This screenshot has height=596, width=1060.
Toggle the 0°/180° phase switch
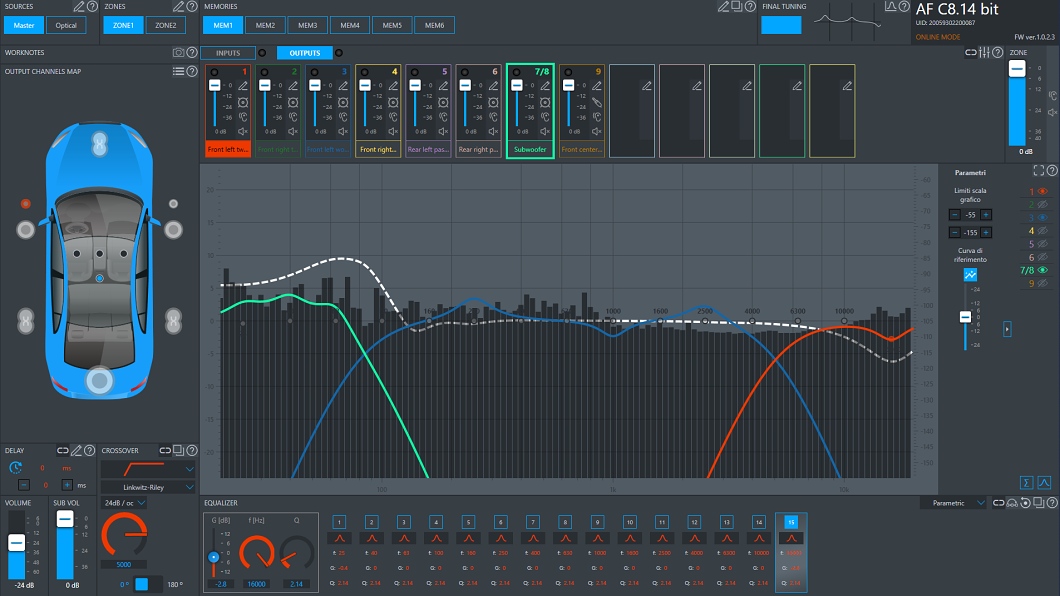point(142,583)
